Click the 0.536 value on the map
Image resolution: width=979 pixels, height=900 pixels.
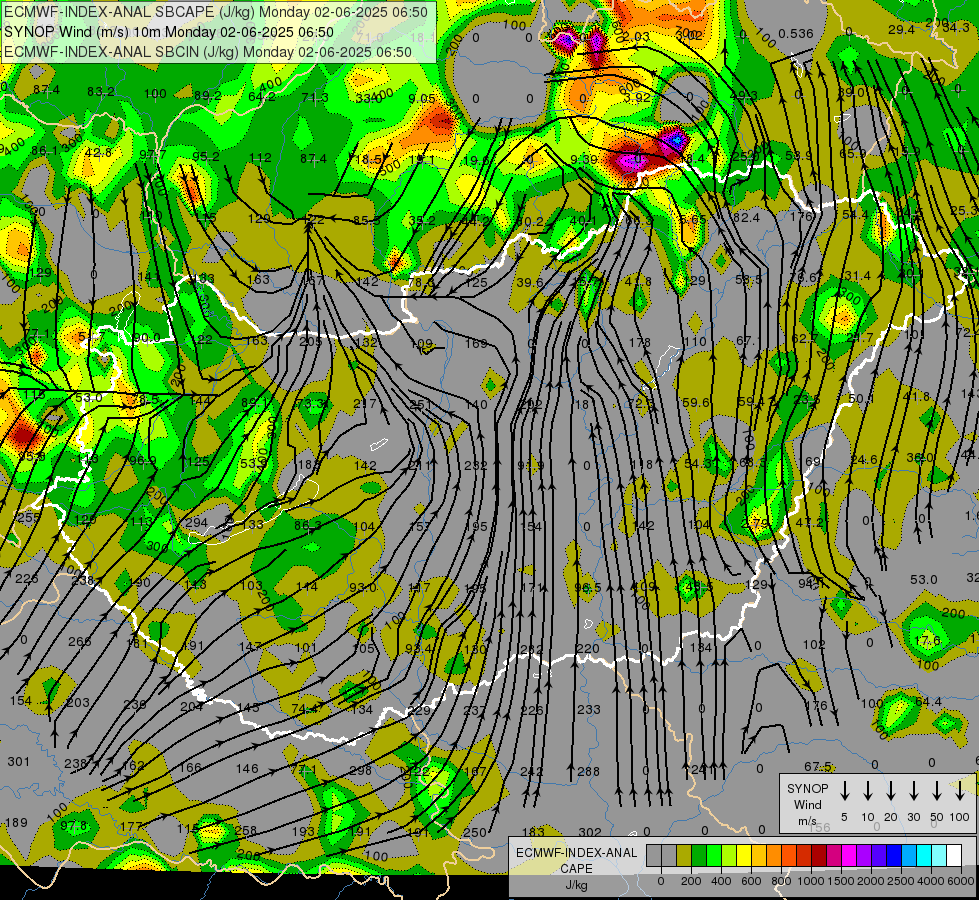click(x=796, y=34)
